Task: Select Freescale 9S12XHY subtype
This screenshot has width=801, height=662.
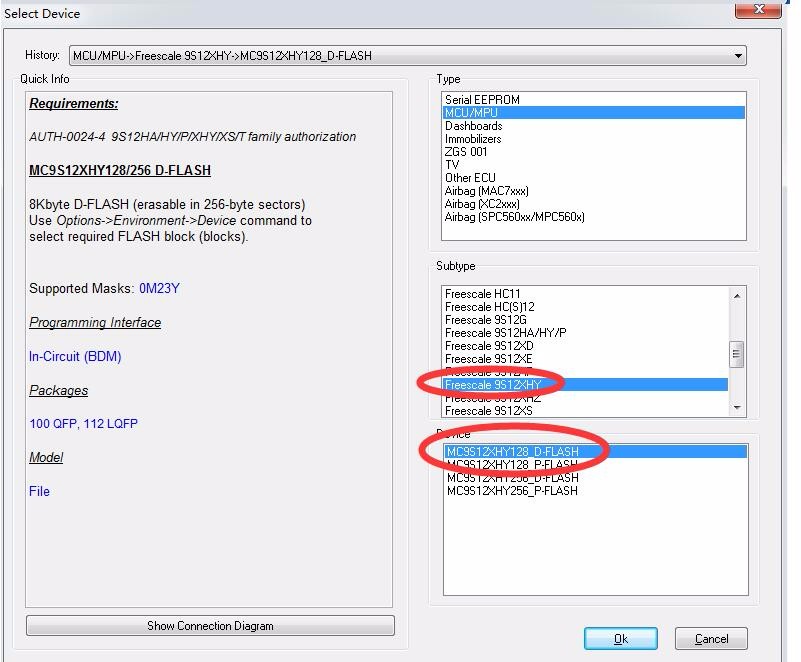Action: pos(585,385)
